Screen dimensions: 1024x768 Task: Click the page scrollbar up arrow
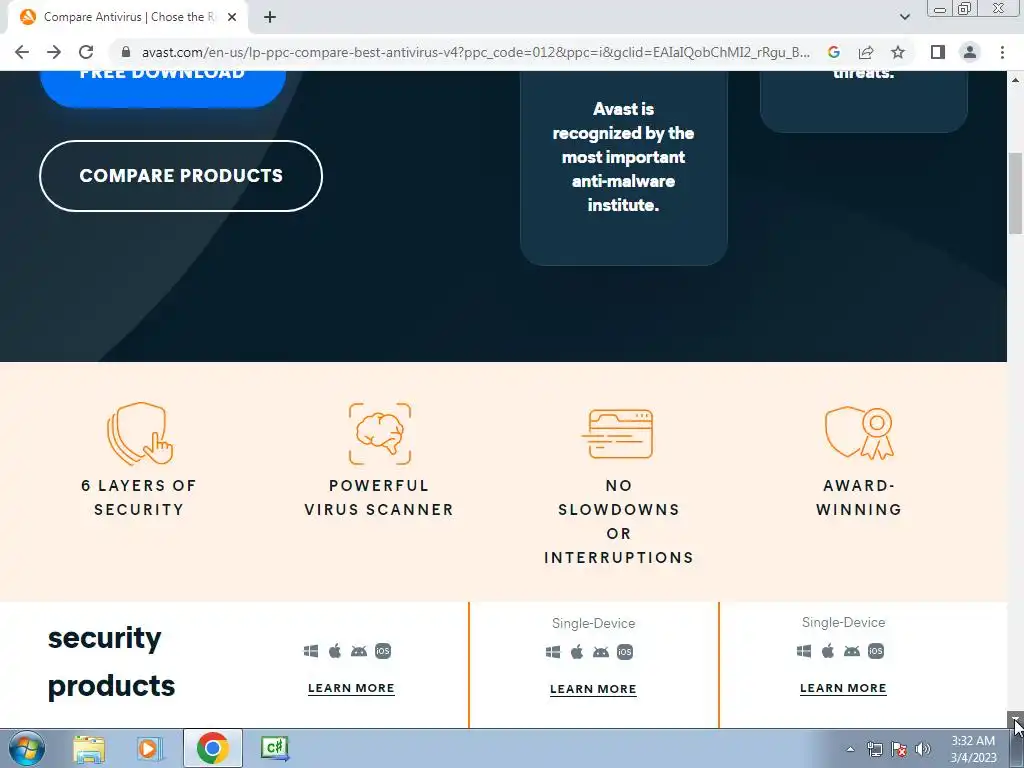pos(1015,79)
